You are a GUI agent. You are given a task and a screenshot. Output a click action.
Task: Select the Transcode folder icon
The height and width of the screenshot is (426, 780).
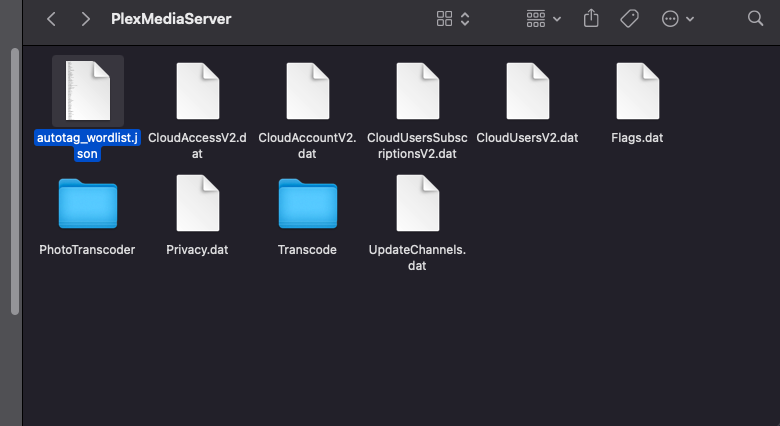coord(307,204)
